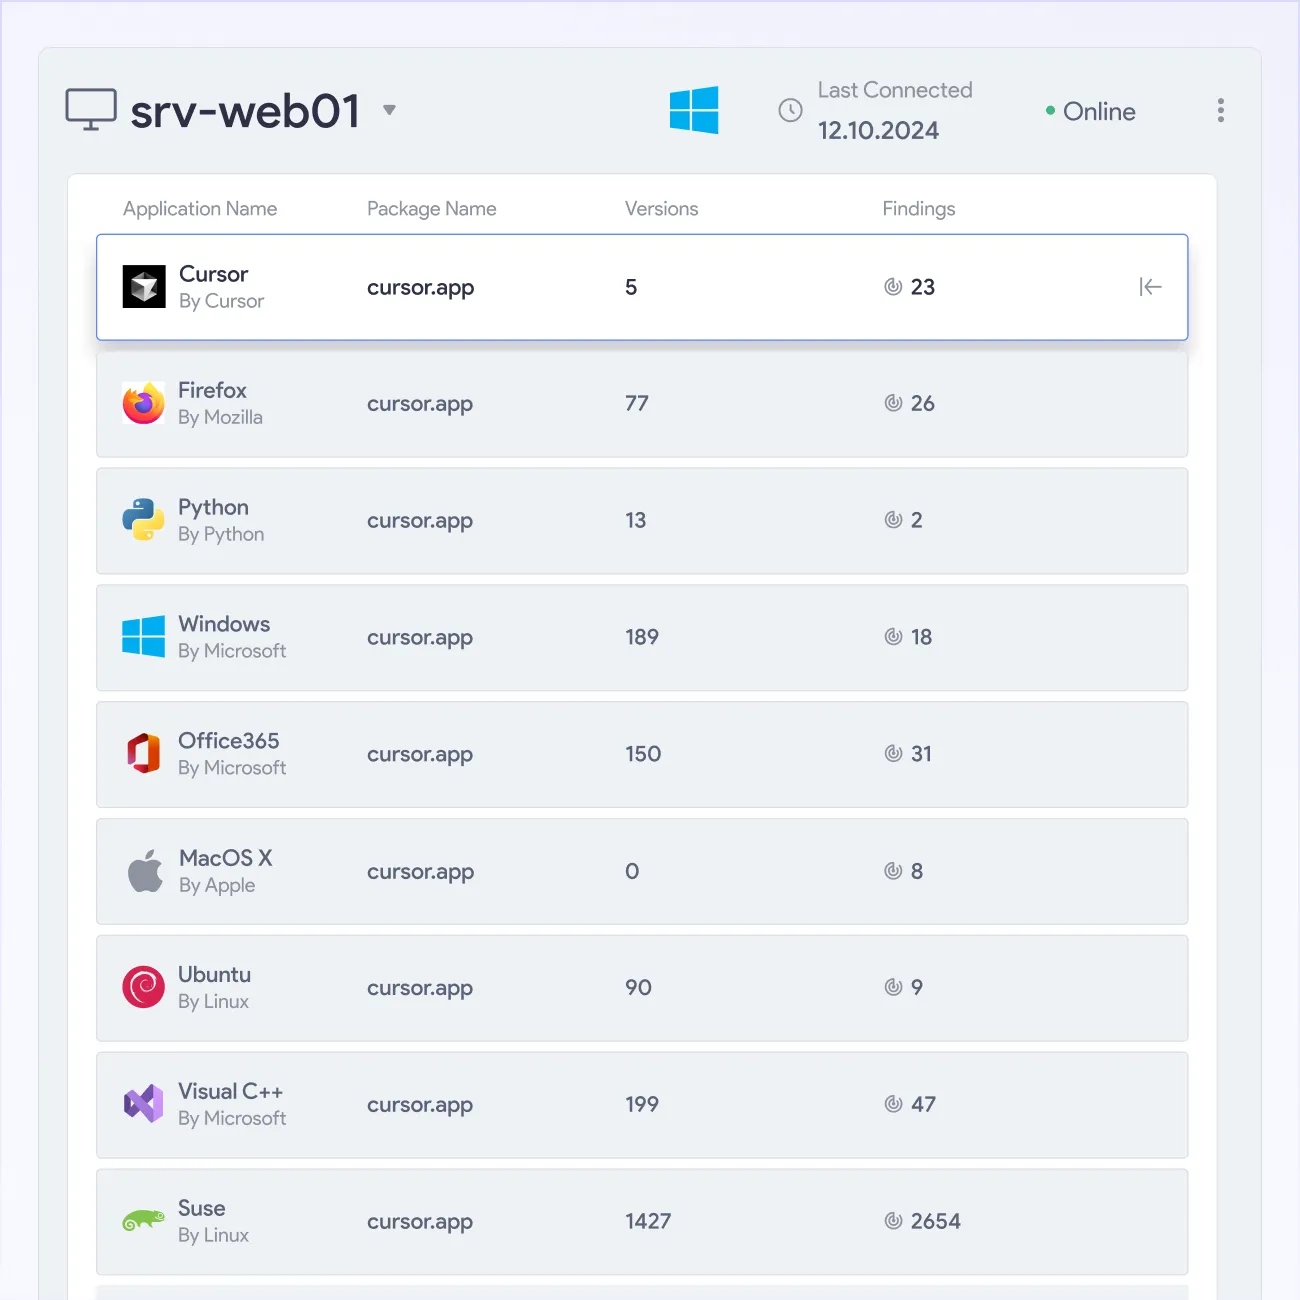Click the Cursor app icon

[144, 287]
